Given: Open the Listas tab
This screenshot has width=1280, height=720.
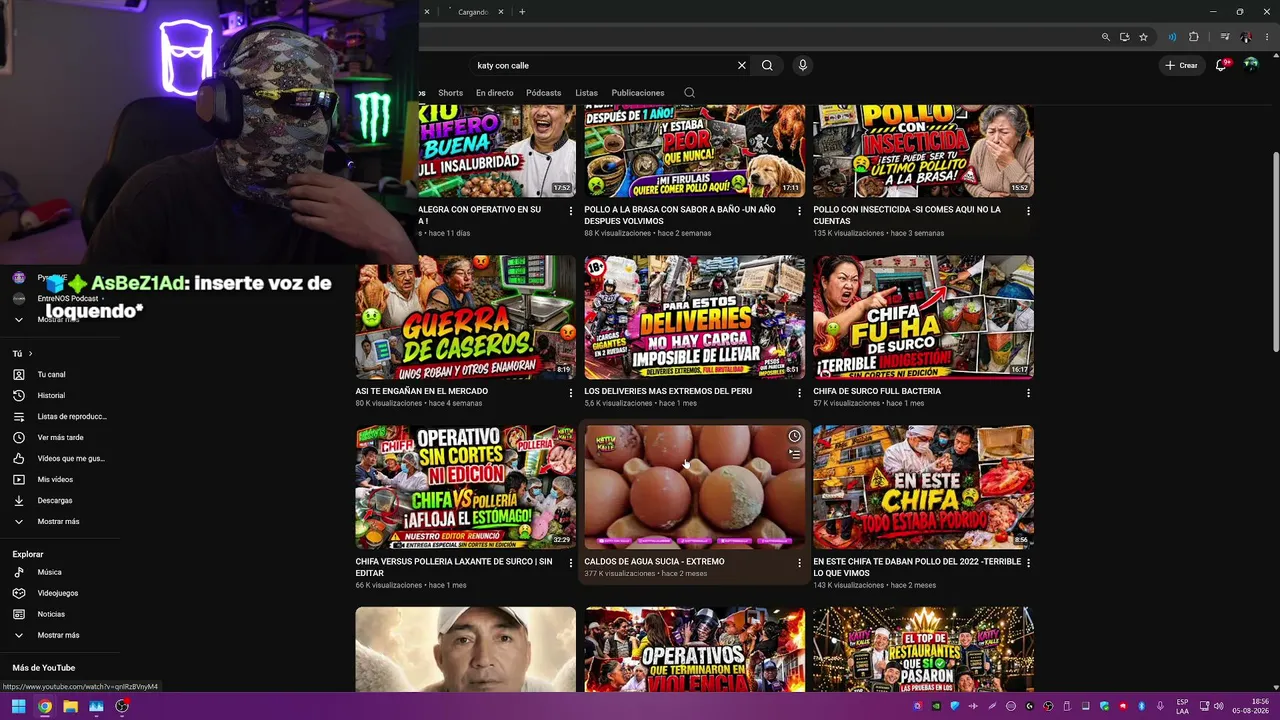Looking at the screenshot, I should pos(587,93).
